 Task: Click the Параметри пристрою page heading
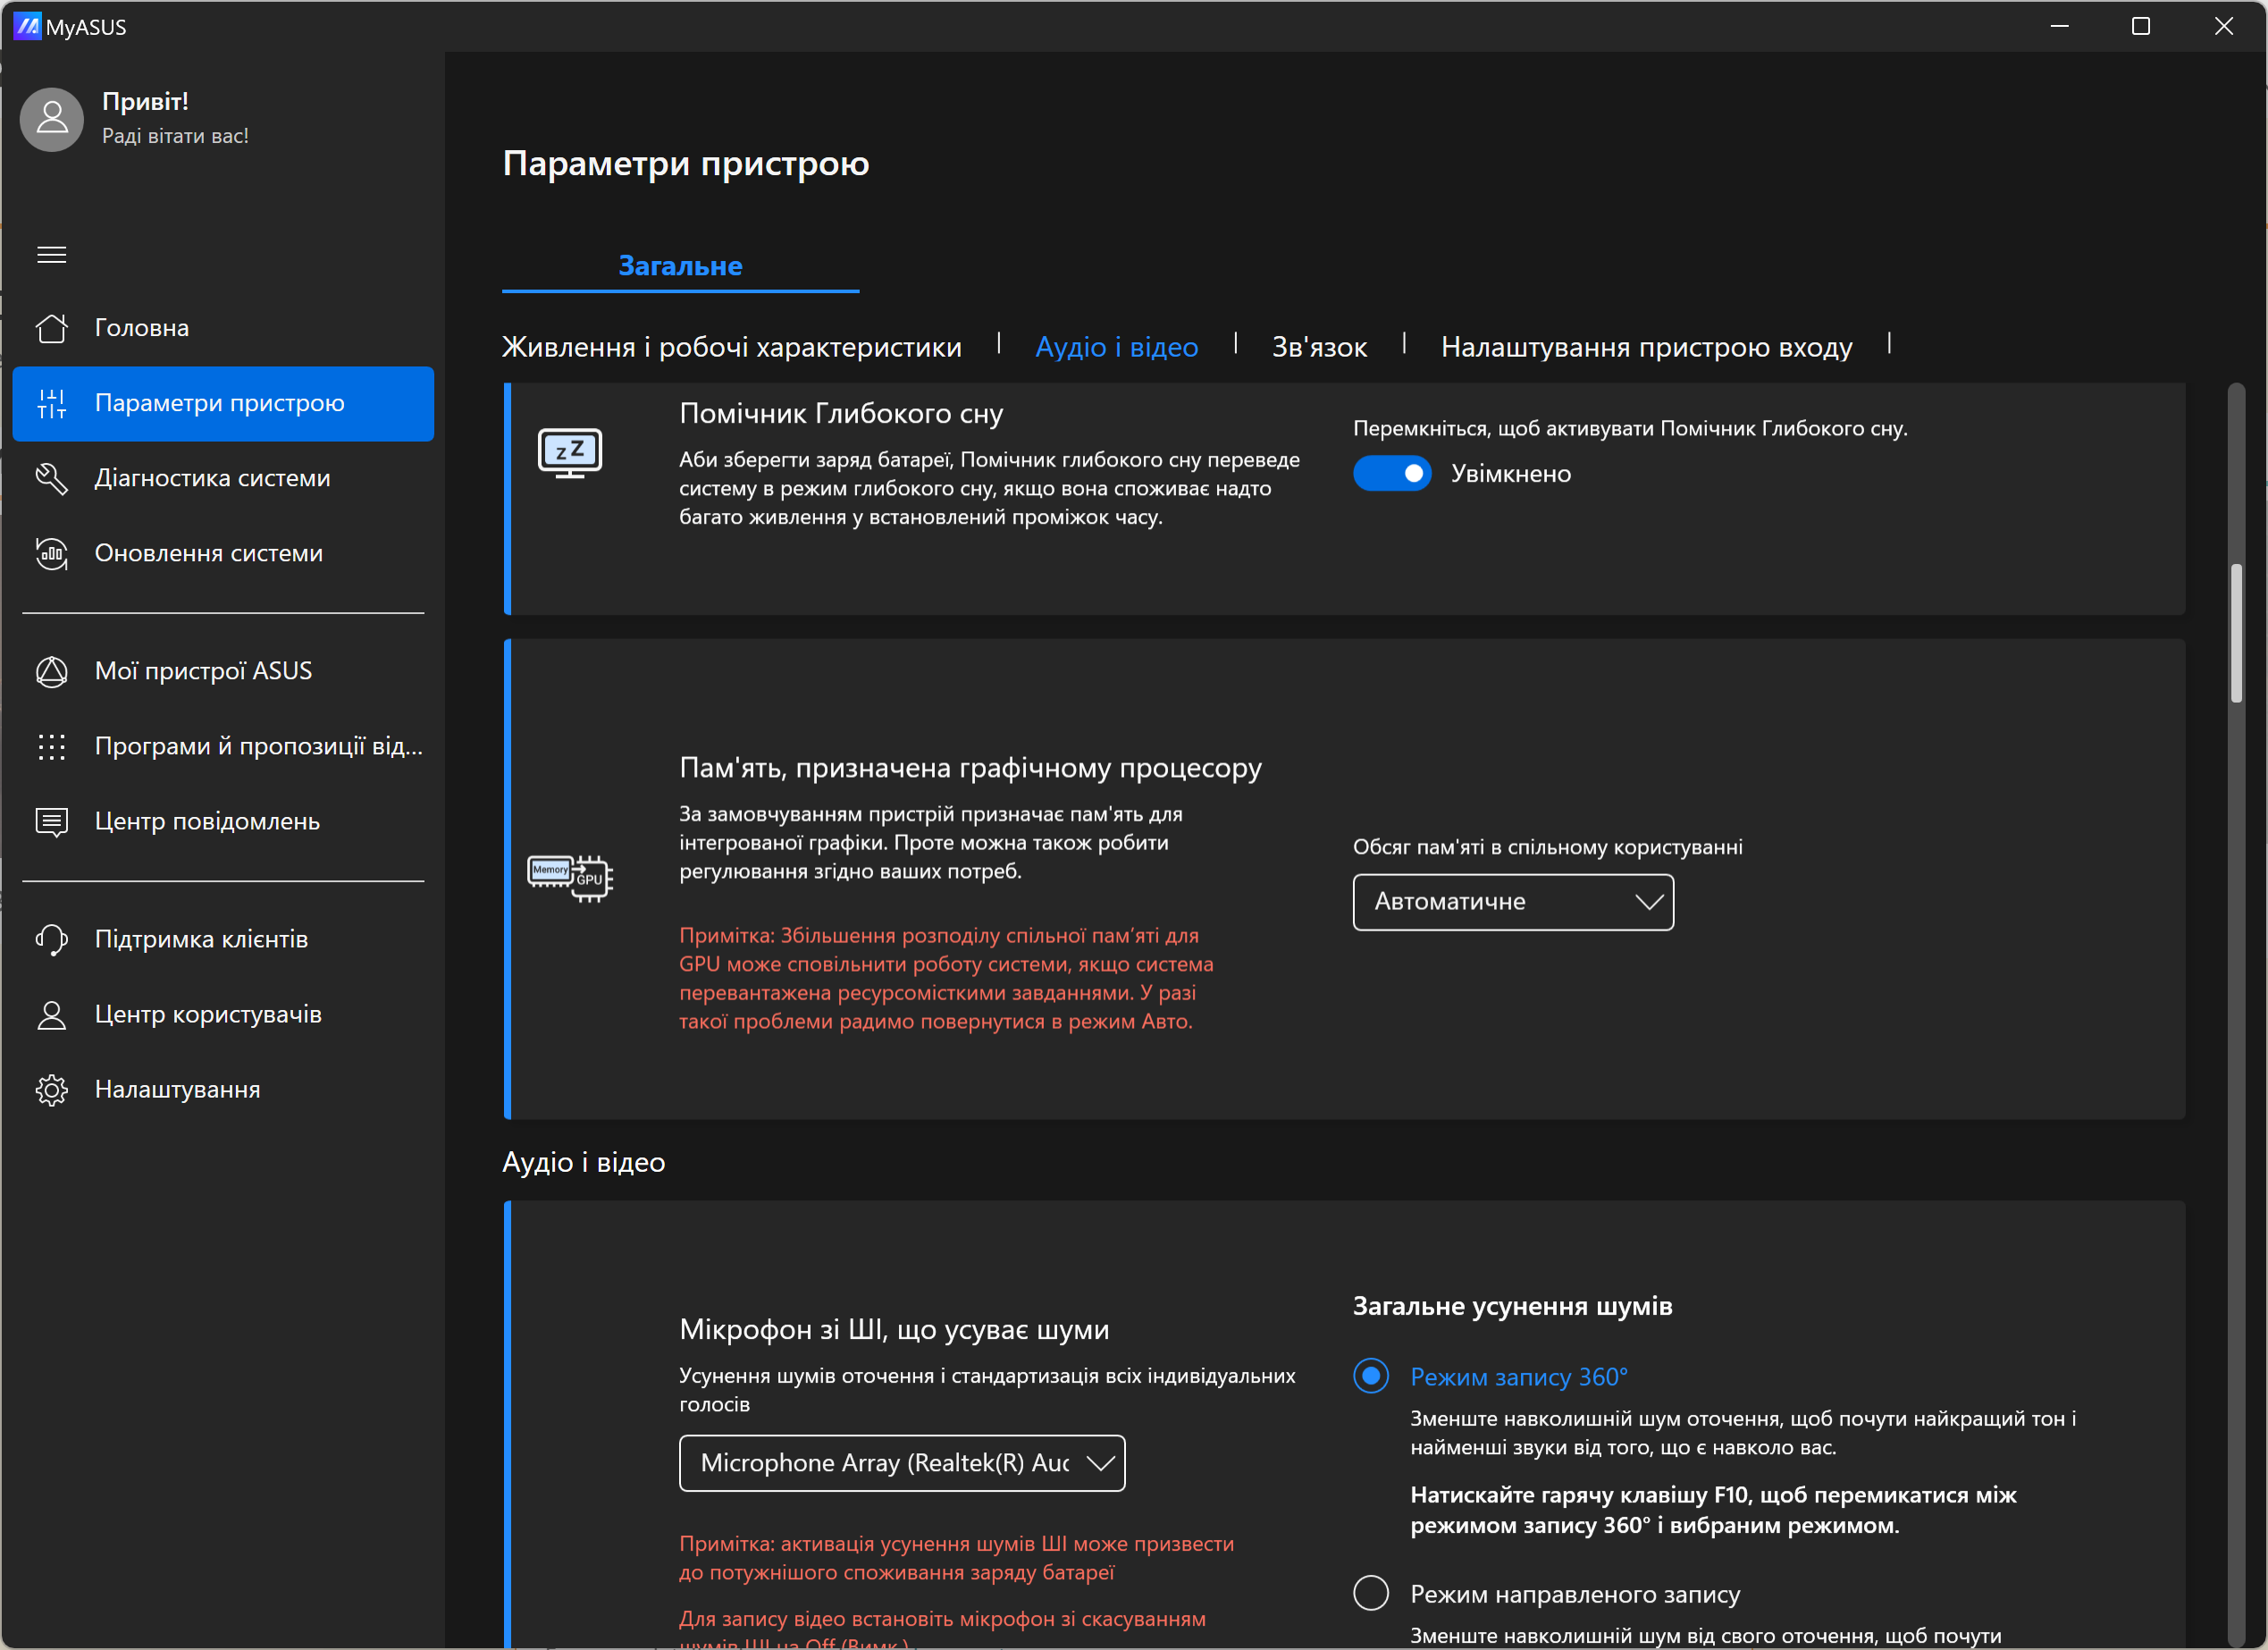686,163
